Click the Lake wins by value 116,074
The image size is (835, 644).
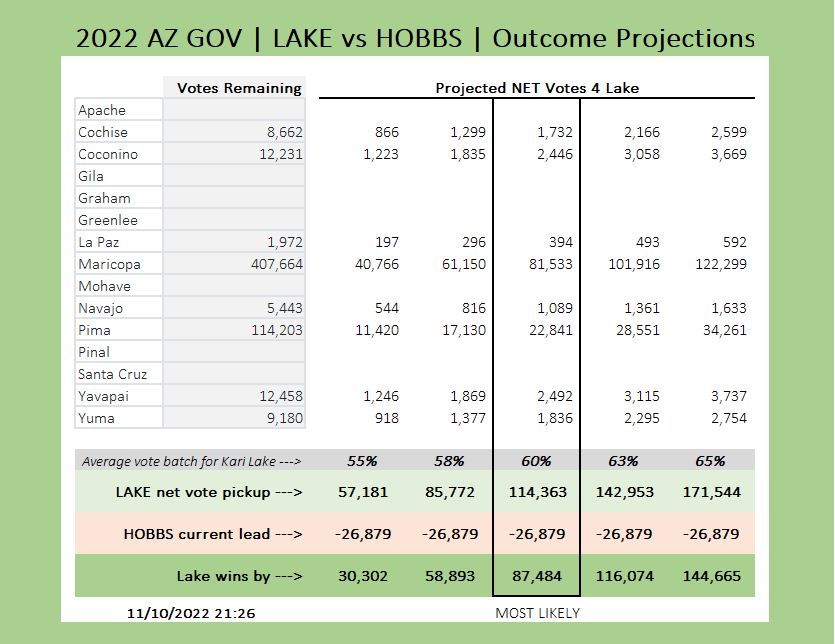pos(625,576)
